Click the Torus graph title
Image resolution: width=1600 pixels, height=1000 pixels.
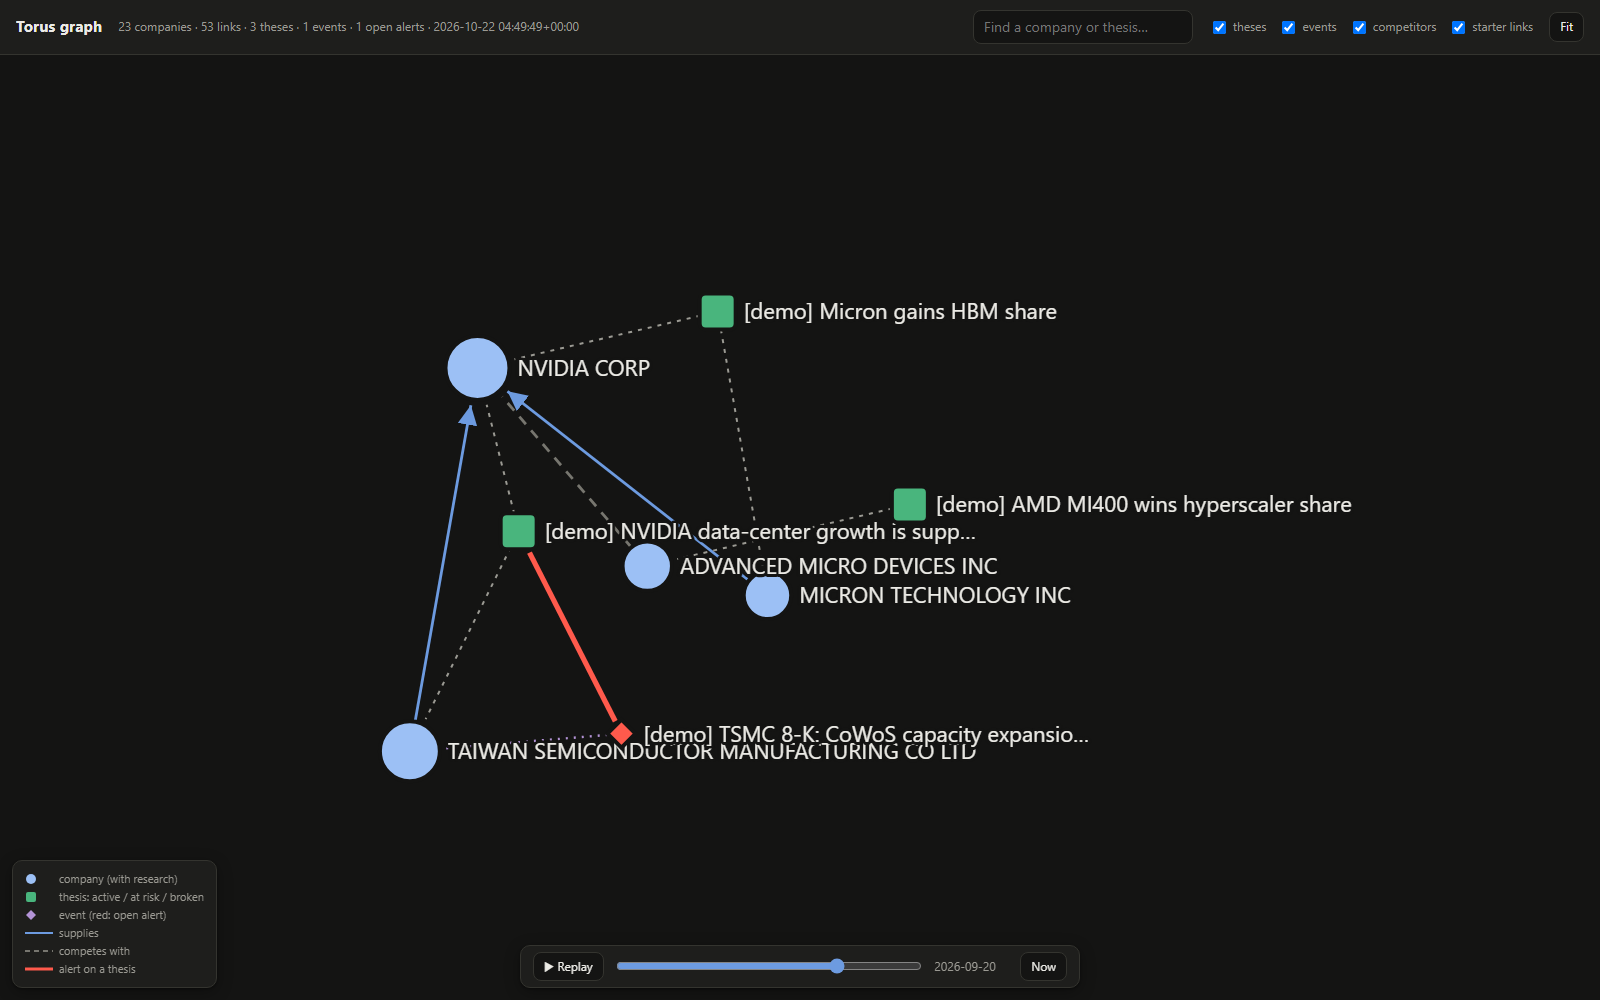[59, 27]
